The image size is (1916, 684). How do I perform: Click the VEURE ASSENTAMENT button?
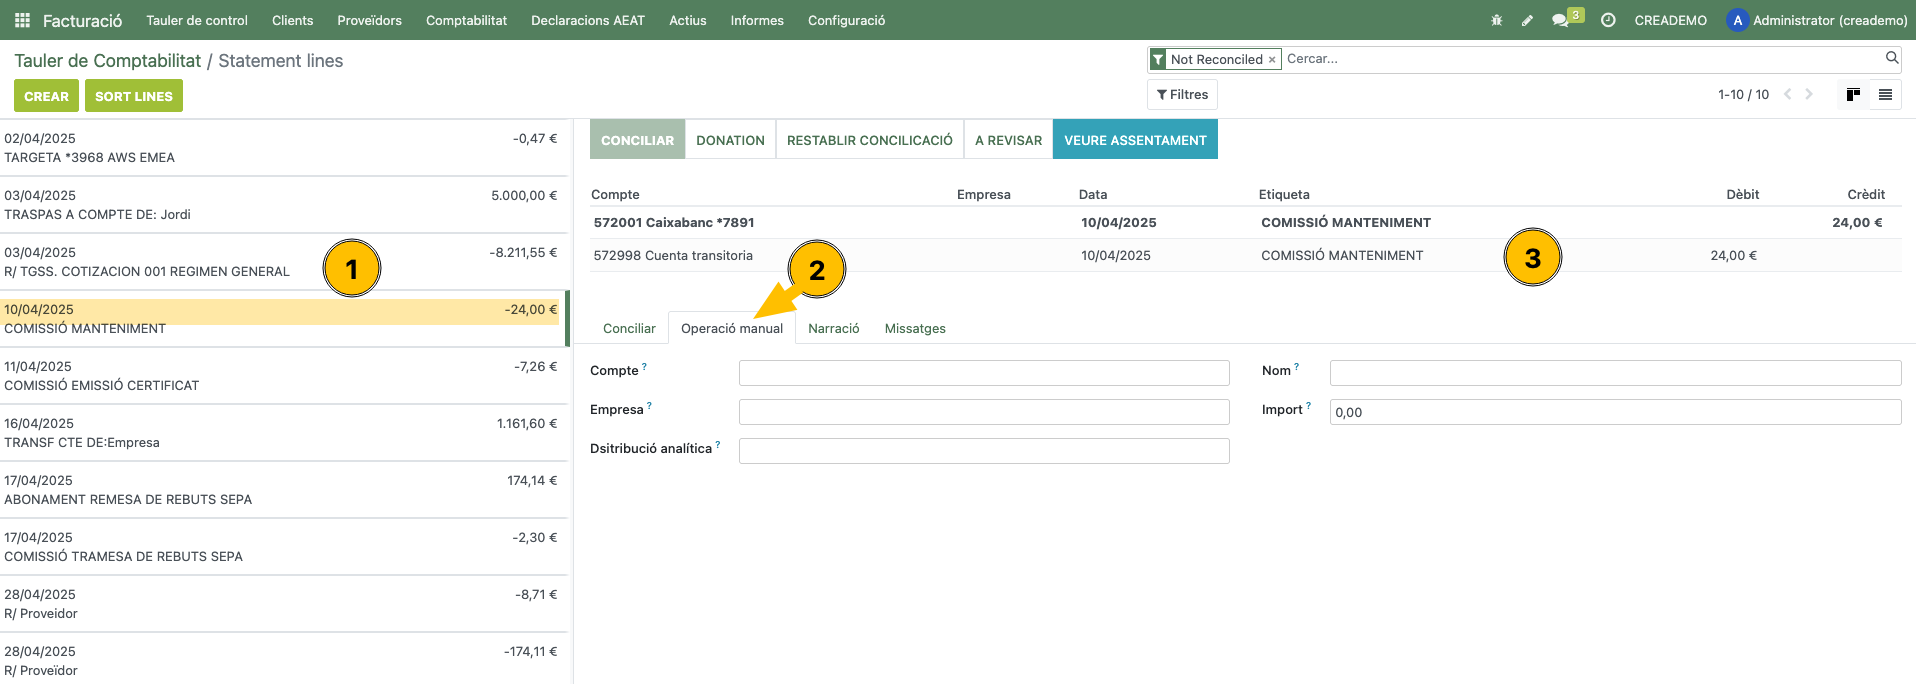[x=1135, y=140]
